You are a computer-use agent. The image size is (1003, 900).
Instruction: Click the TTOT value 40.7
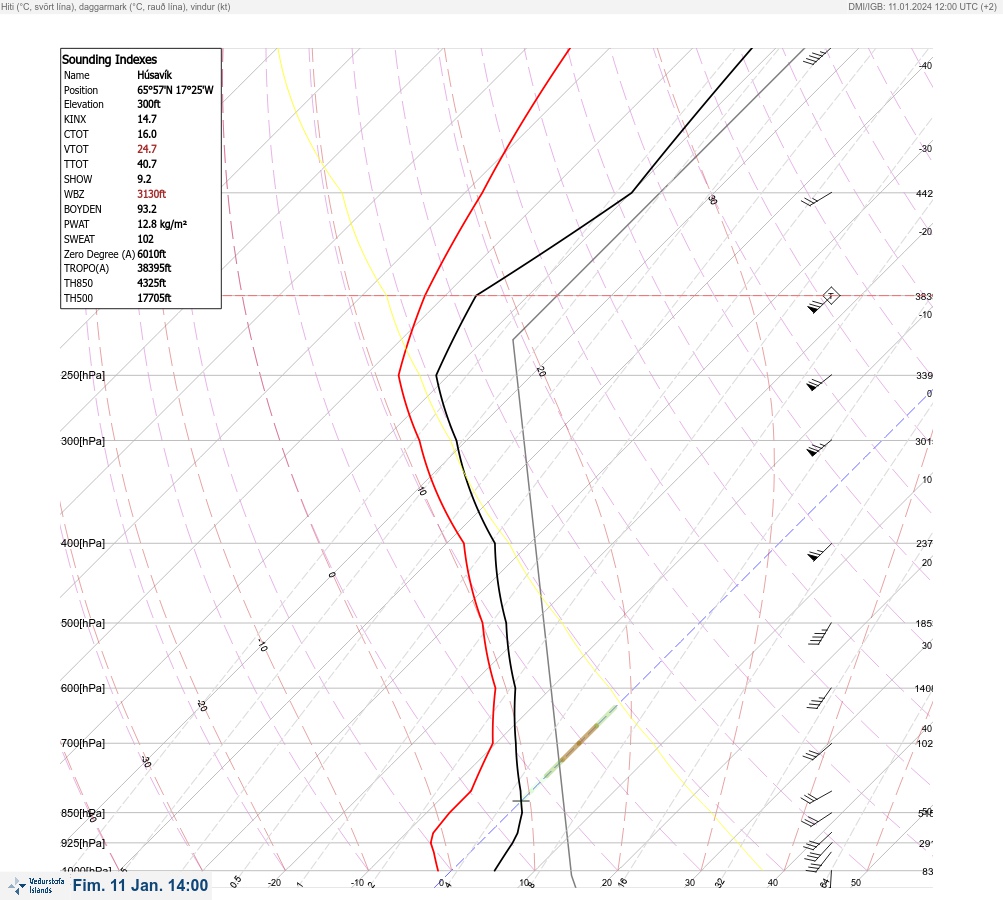[146, 164]
